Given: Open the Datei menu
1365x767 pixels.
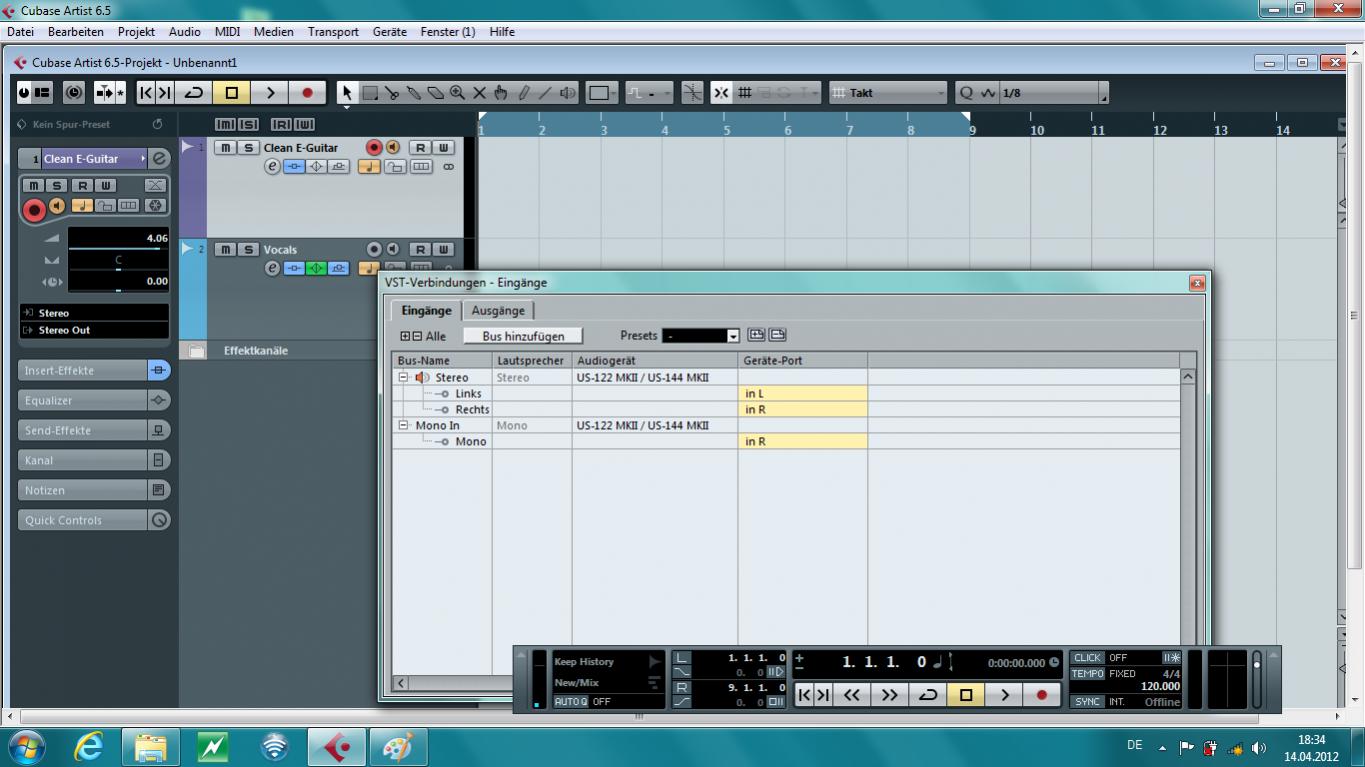Looking at the screenshot, I should [x=20, y=32].
